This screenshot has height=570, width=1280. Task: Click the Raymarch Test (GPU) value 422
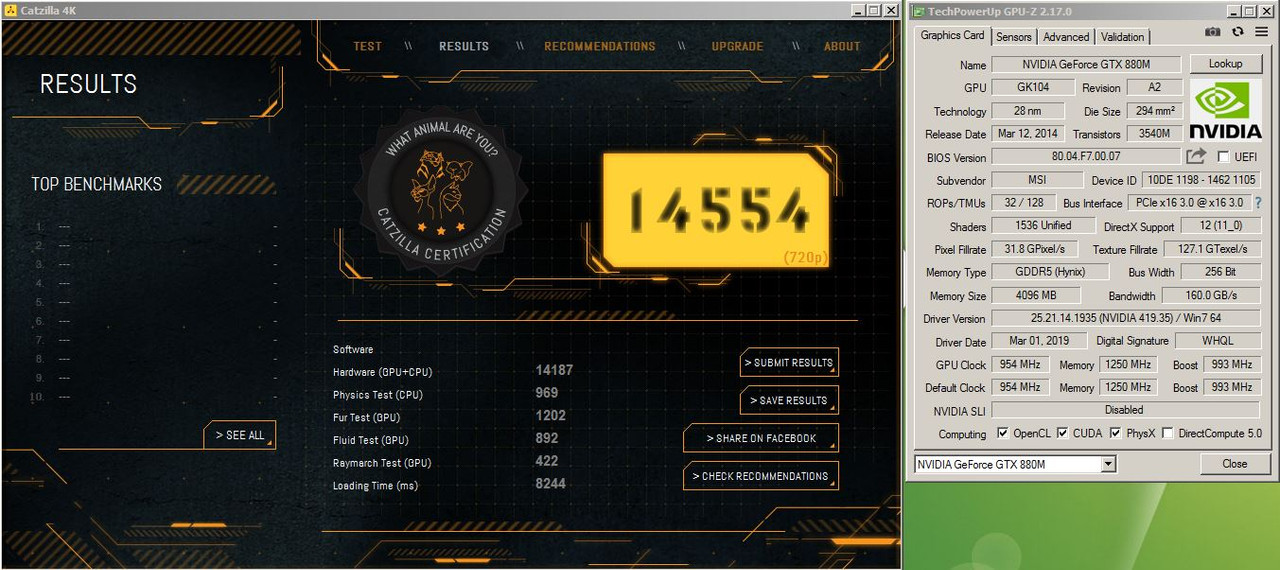(546, 461)
